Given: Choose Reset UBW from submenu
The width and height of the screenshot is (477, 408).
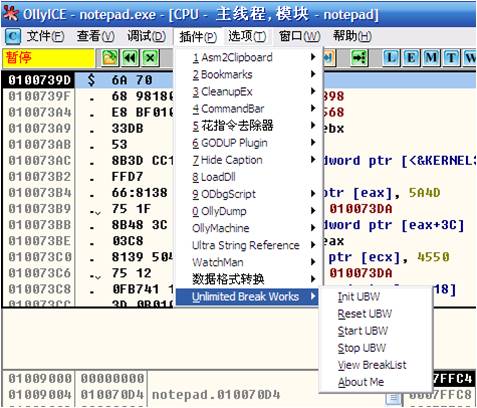Looking at the screenshot, I should click(376, 314).
